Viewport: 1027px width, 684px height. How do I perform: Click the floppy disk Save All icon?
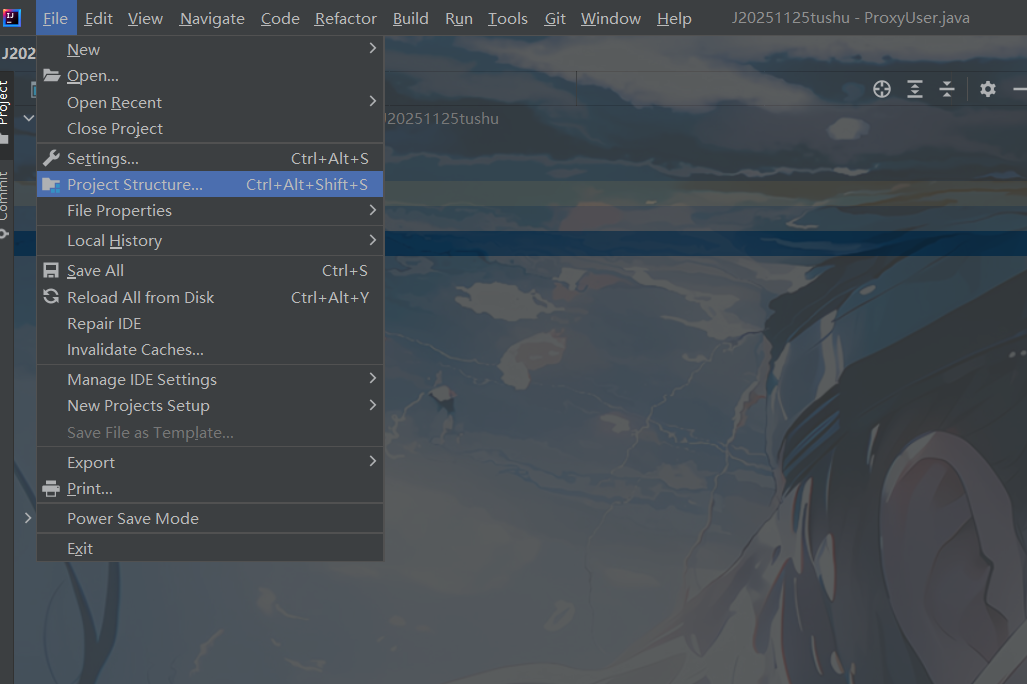(51, 271)
